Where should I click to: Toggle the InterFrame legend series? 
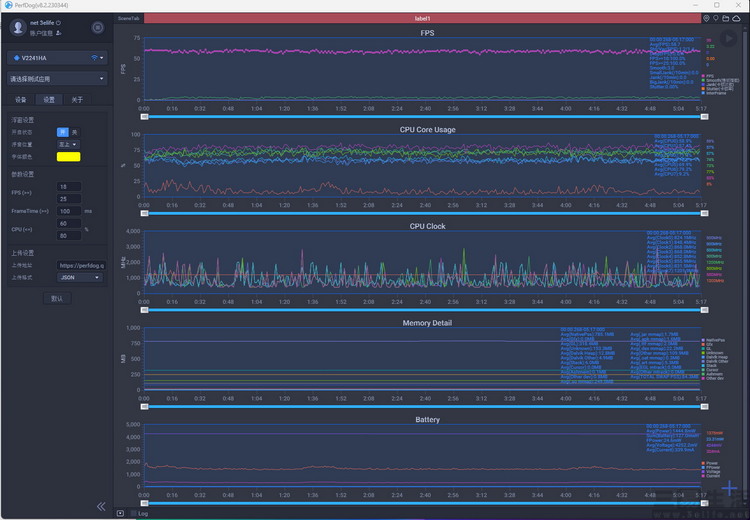click(x=714, y=93)
